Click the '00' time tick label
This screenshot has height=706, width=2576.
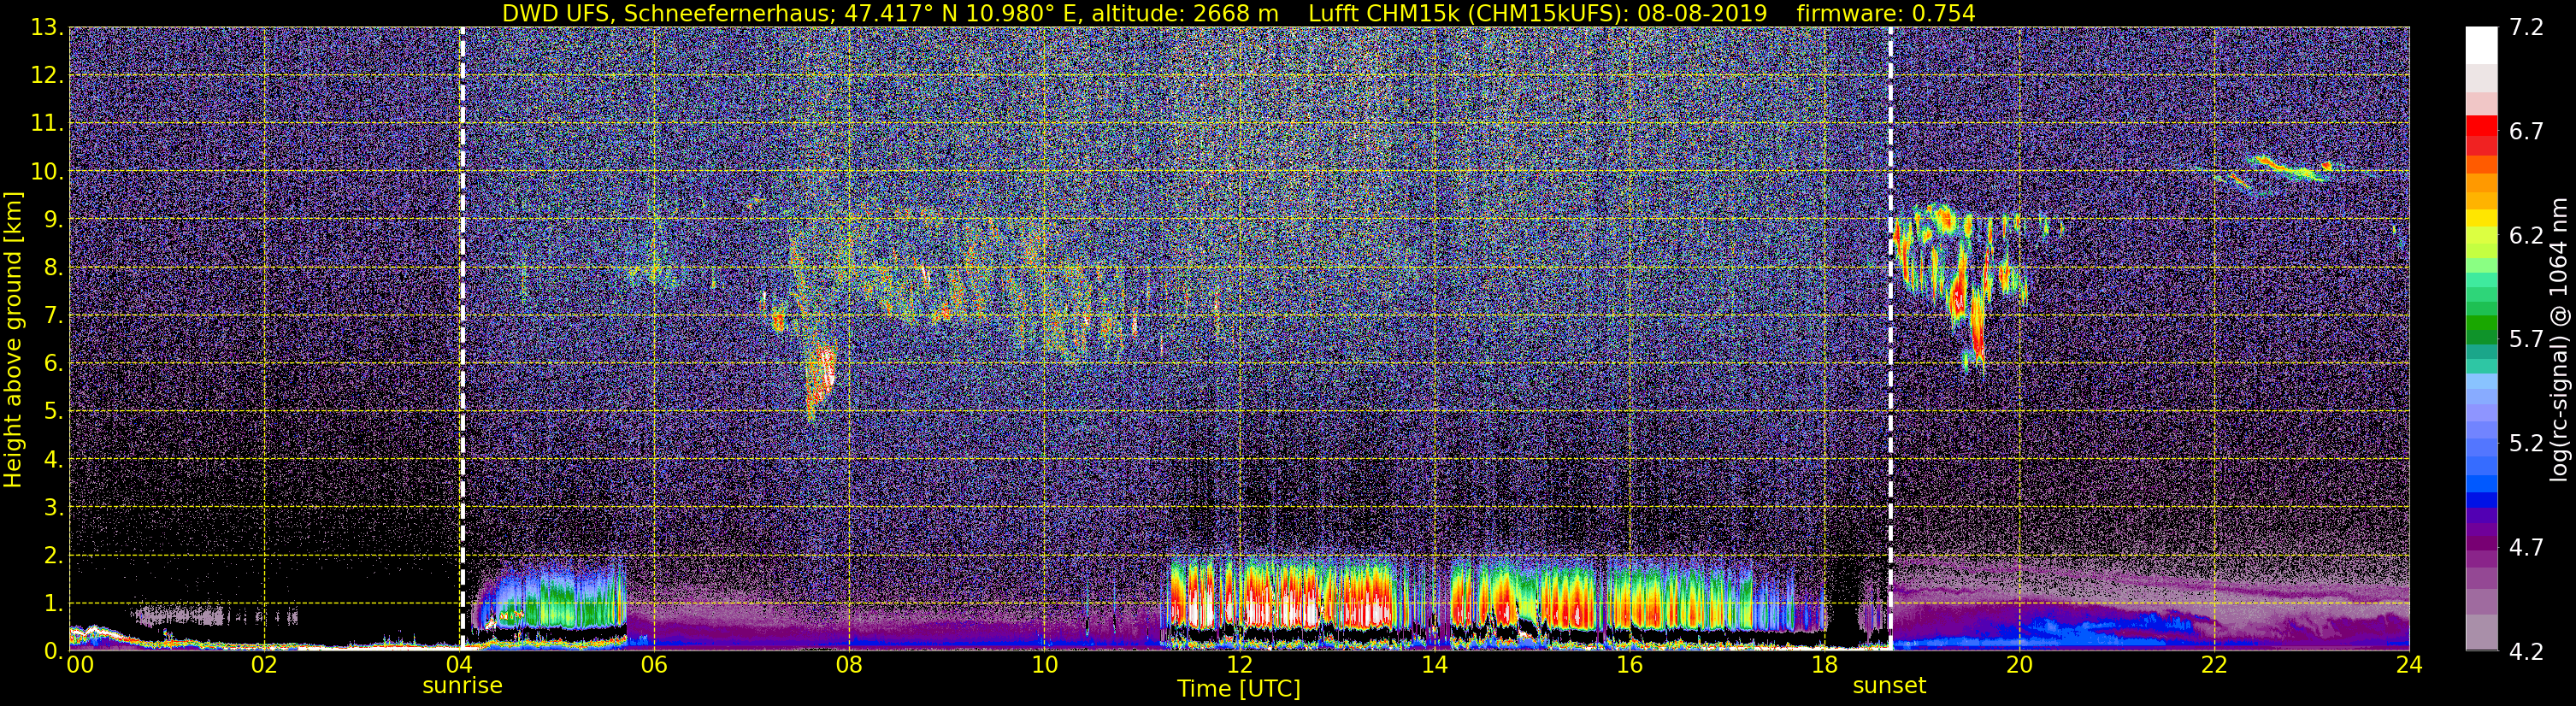click(x=79, y=665)
